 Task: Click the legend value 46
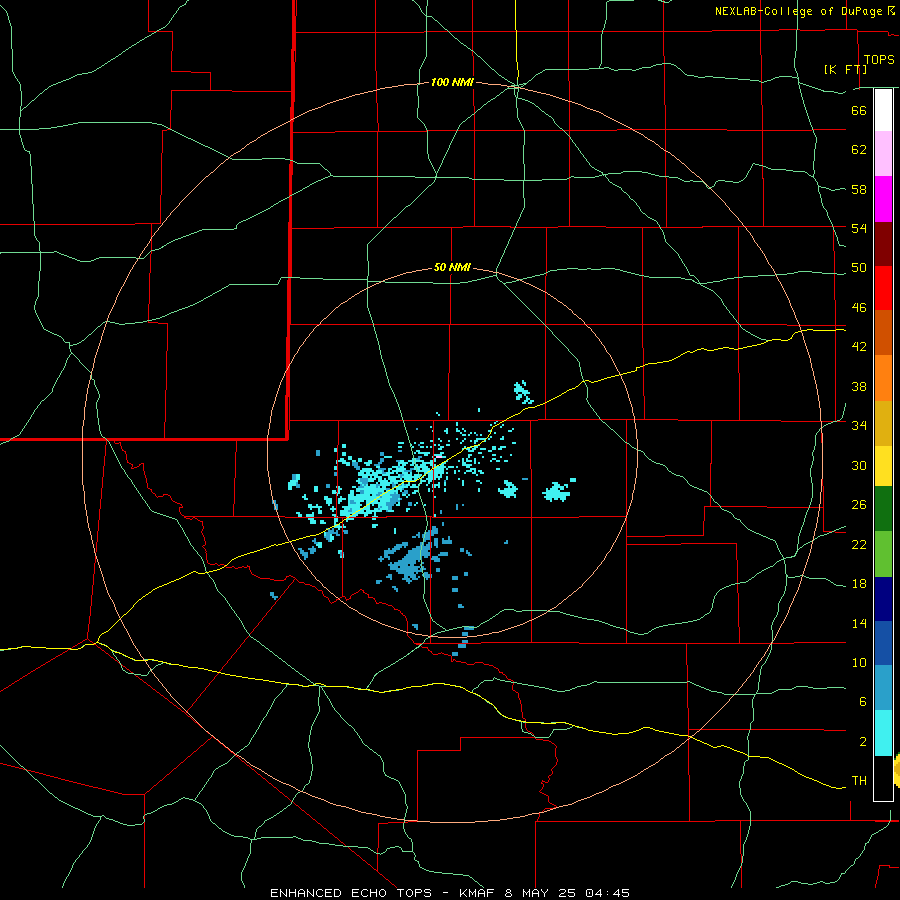point(859,308)
